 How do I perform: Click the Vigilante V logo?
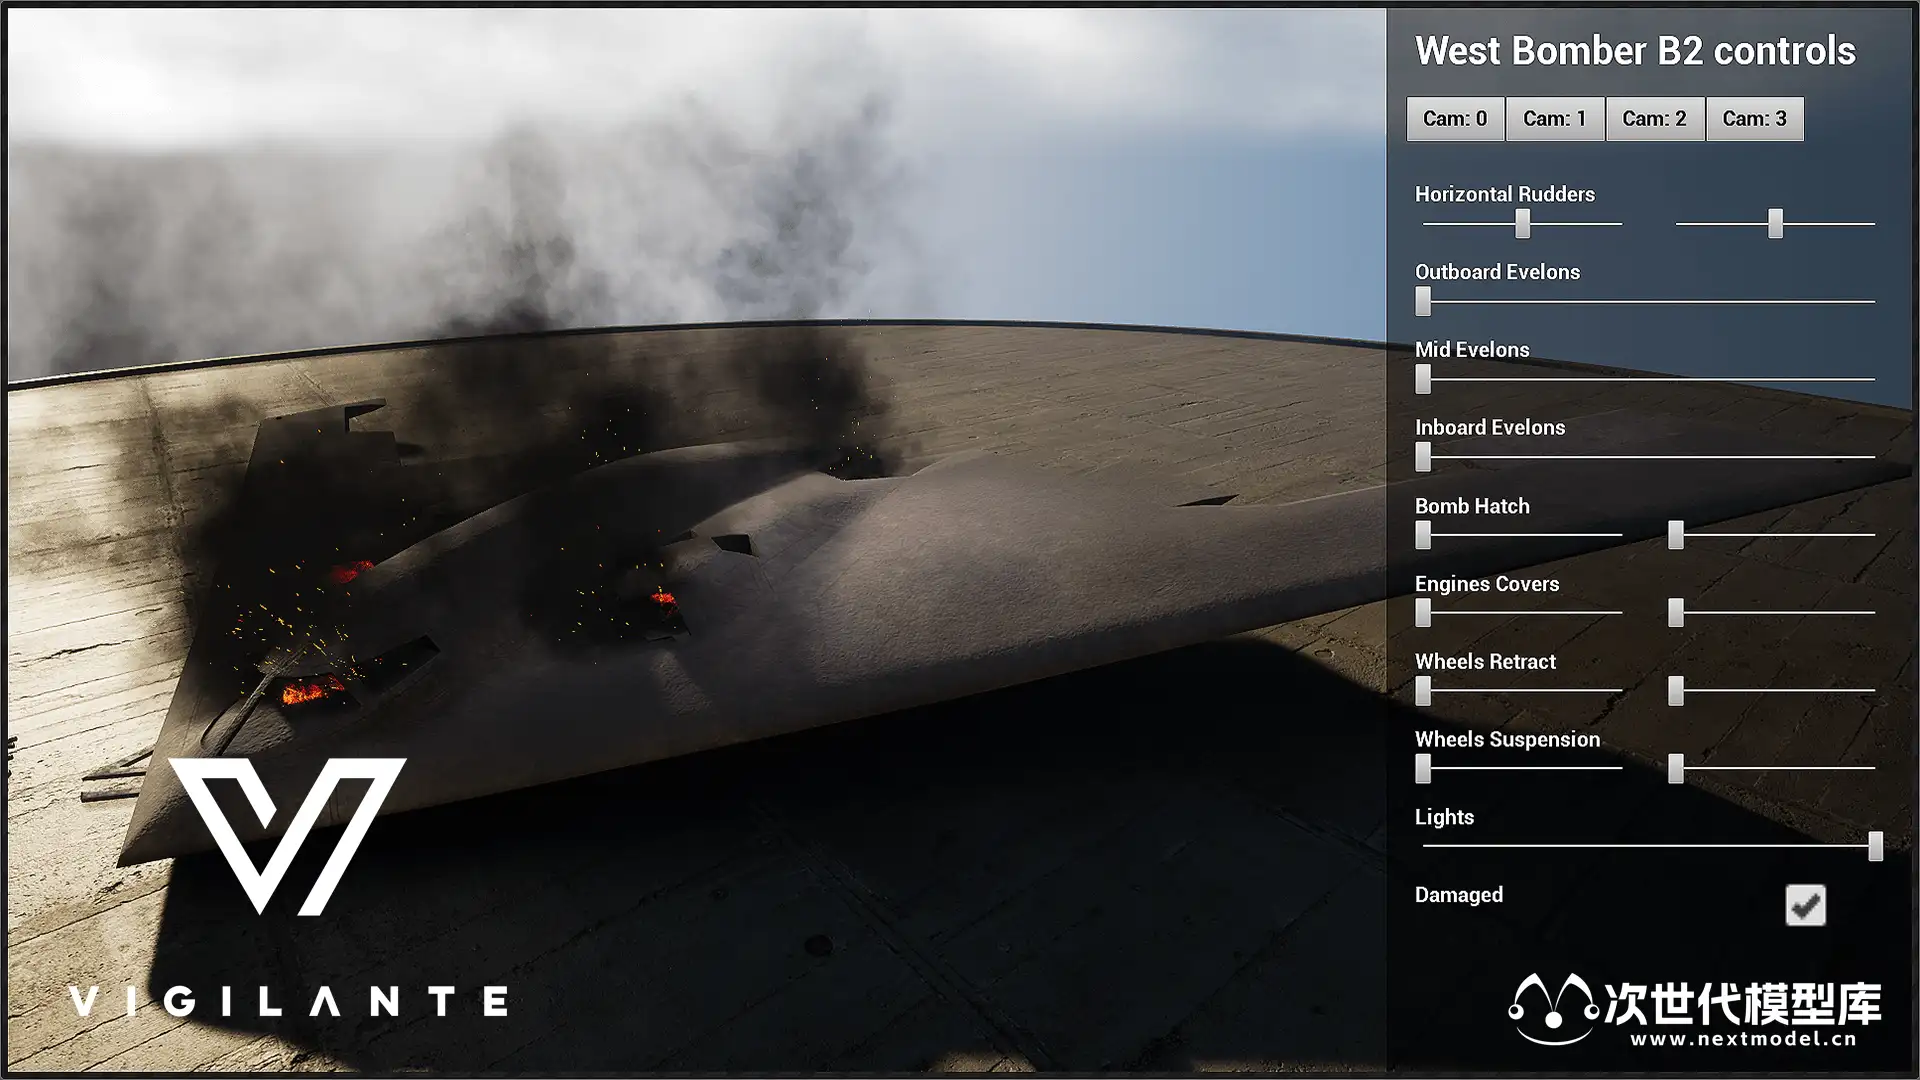point(287,835)
